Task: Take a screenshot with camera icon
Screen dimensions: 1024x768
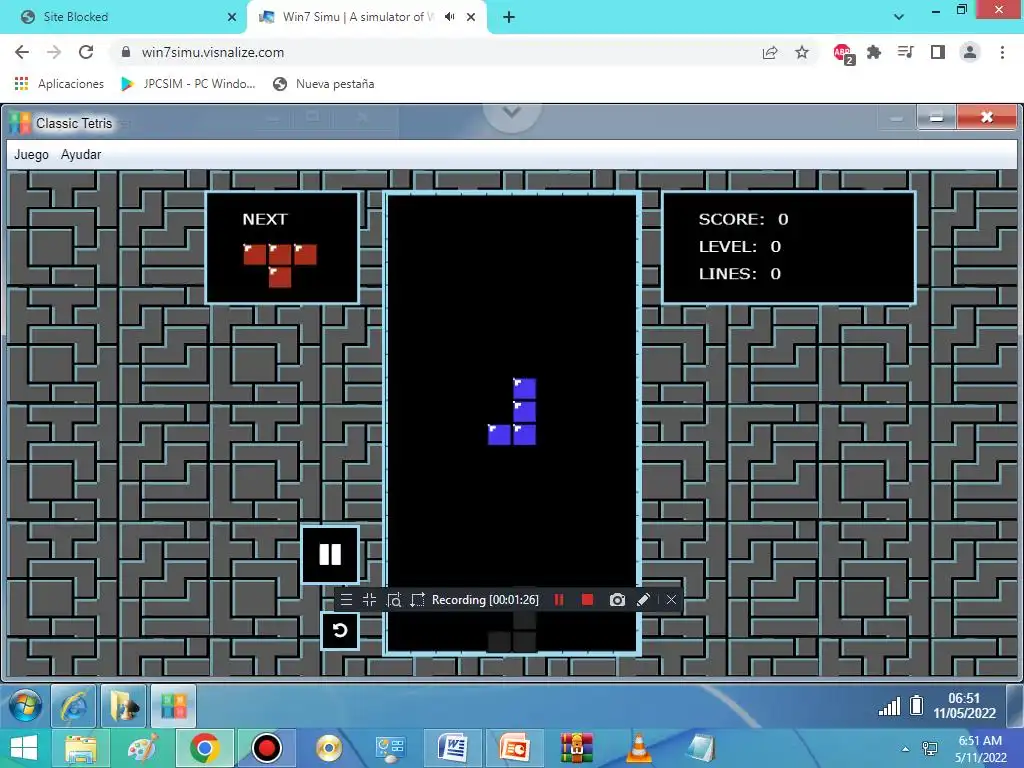Action: pyautogui.click(x=617, y=600)
